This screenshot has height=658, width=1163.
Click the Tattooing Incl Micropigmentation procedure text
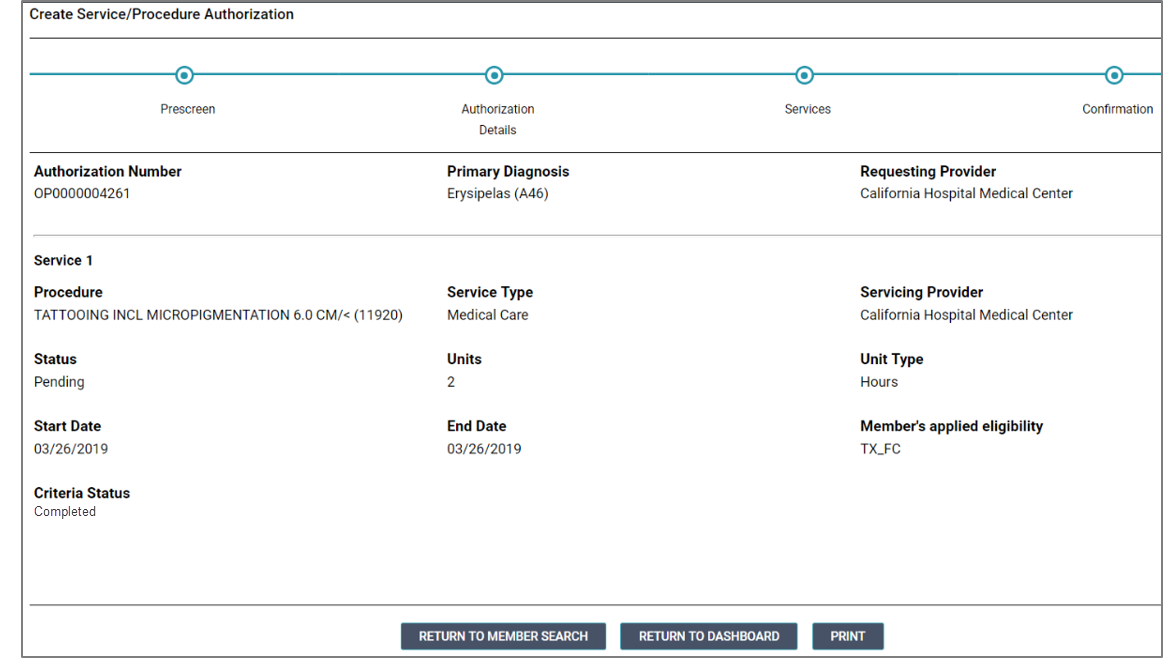[218, 315]
